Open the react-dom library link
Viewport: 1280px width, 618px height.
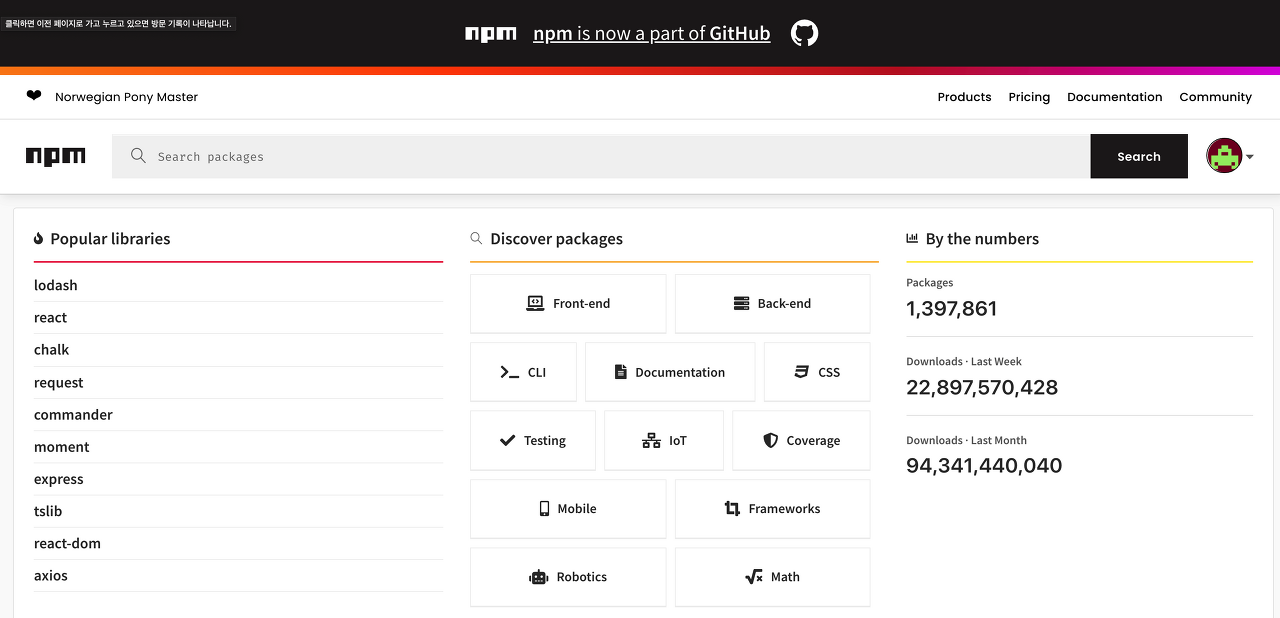click(67, 543)
